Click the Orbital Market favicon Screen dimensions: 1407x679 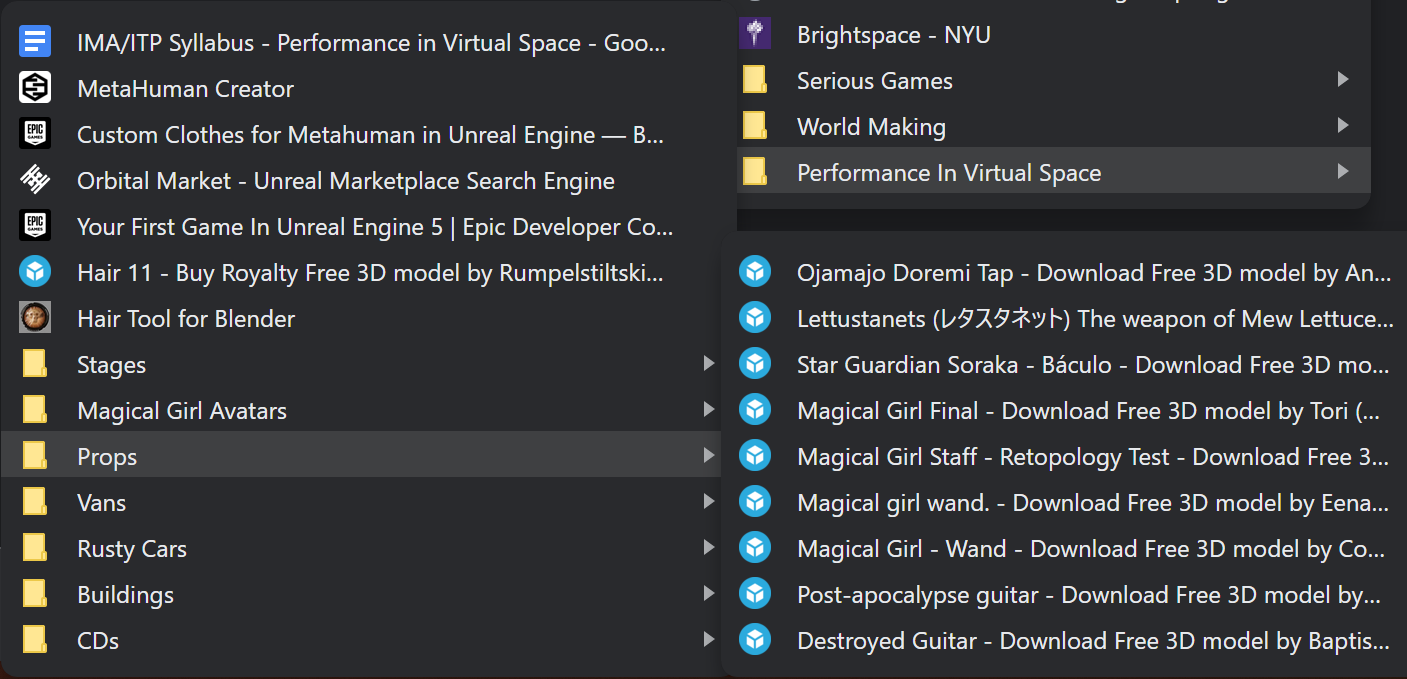coord(35,181)
